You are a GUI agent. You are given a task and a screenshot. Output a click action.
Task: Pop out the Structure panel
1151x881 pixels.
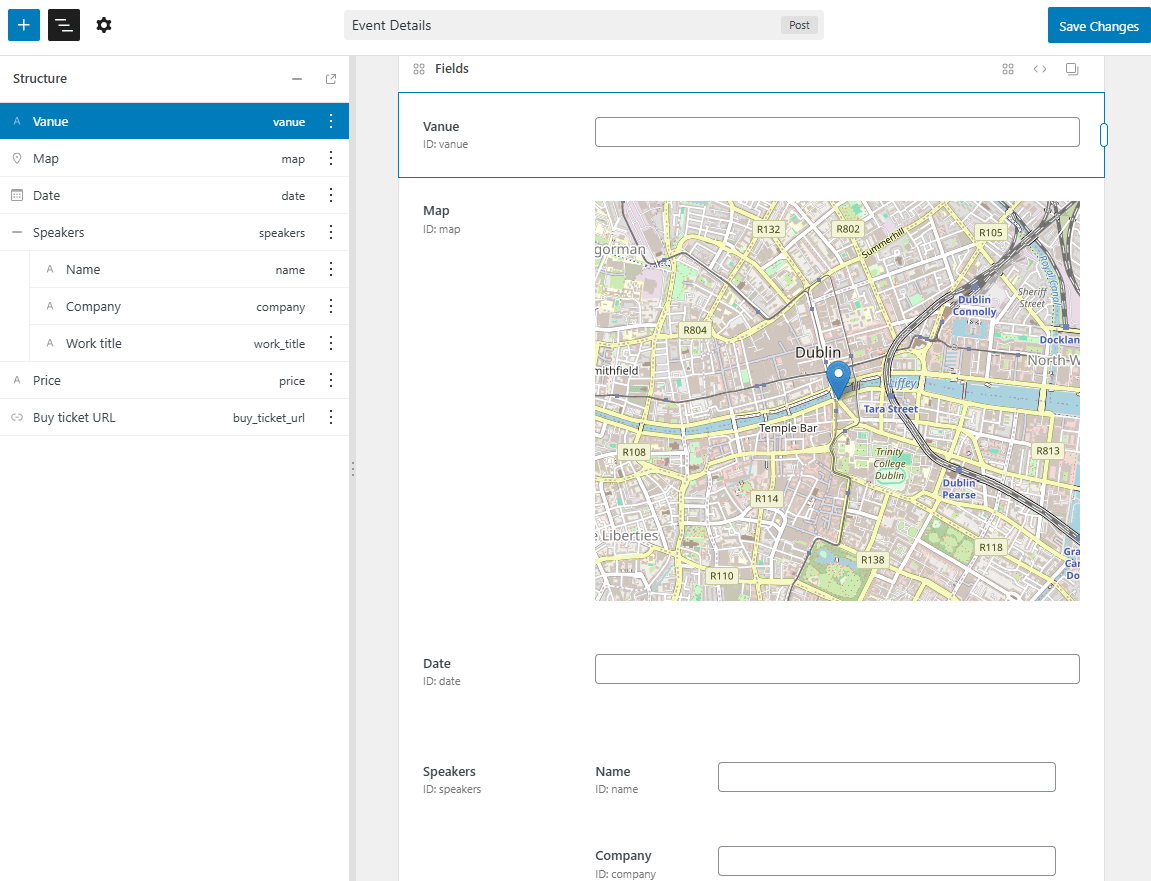(331, 79)
